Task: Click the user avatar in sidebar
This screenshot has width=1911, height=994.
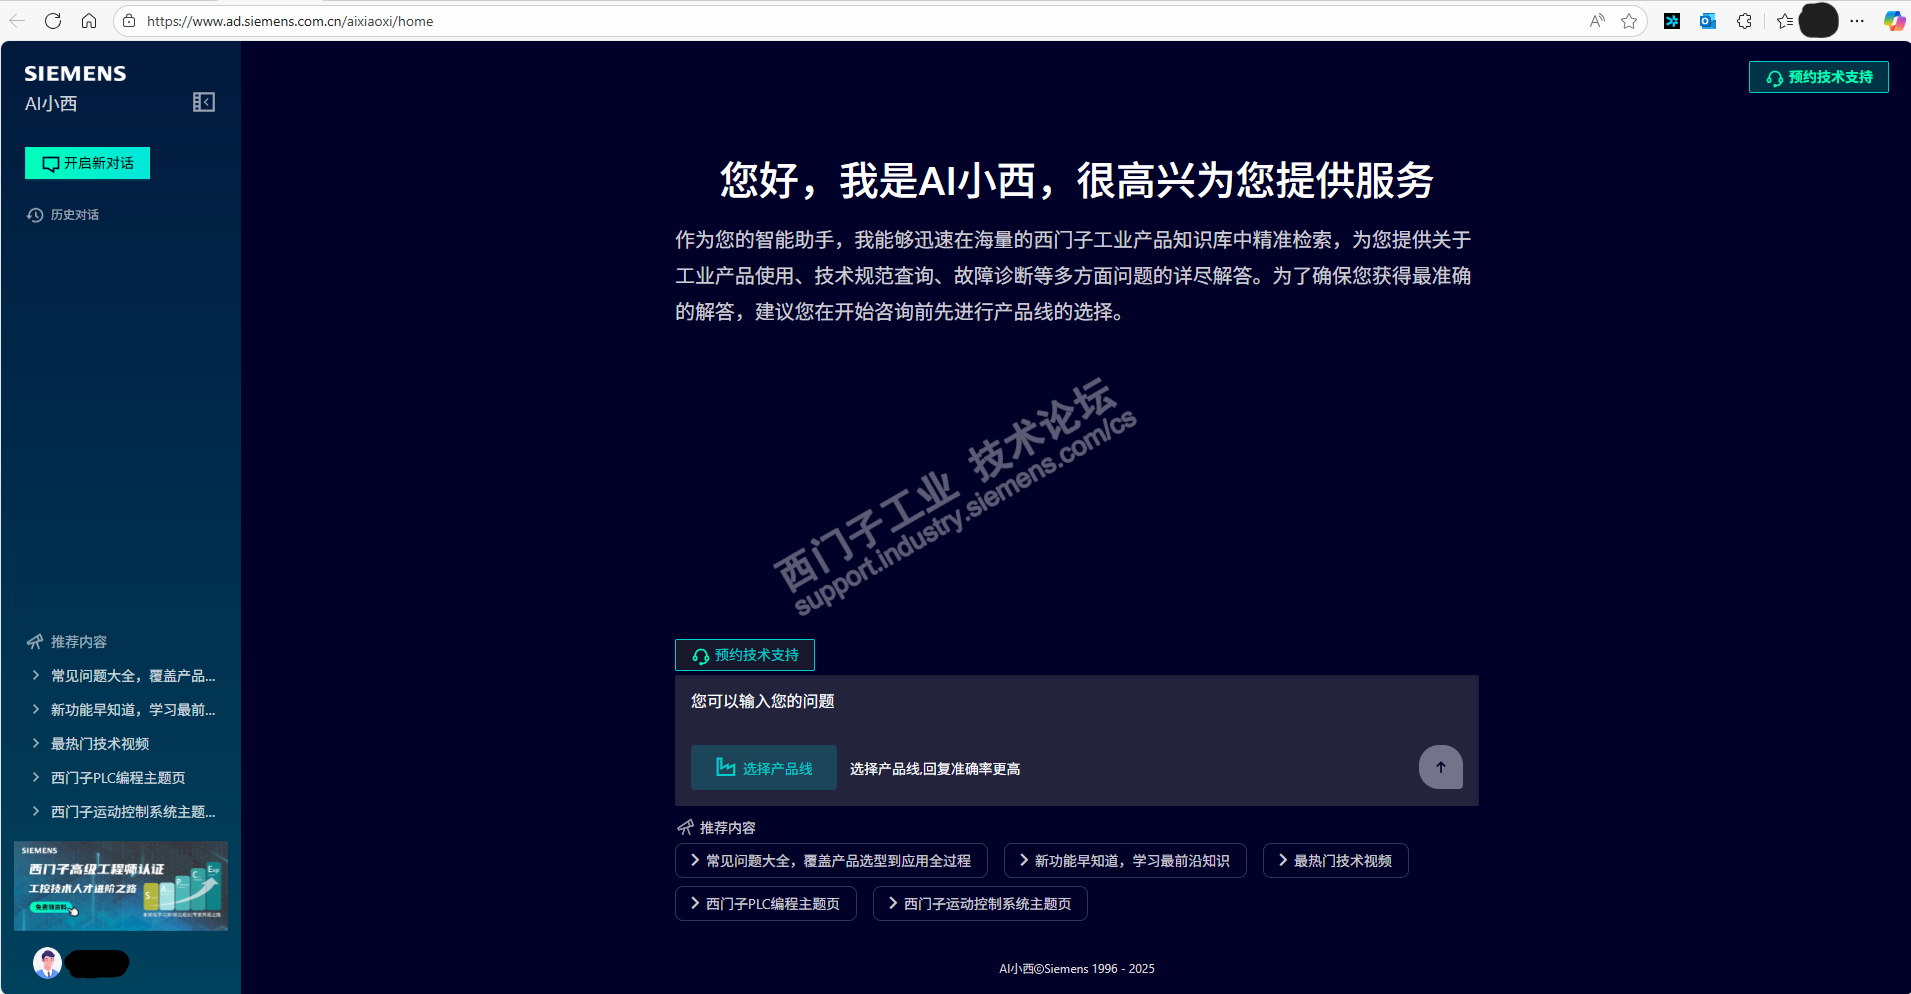Action: pyautogui.click(x=47, y=963)
